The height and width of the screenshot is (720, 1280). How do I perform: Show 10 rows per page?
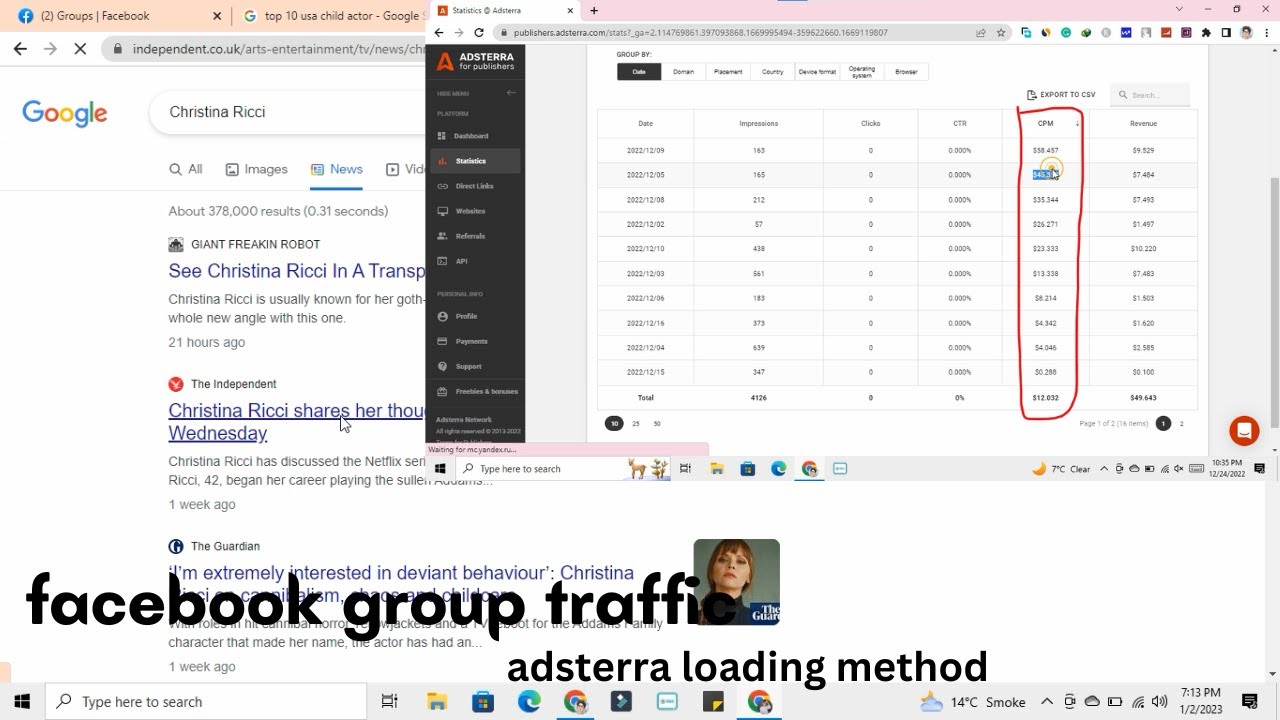pos(614,424)
